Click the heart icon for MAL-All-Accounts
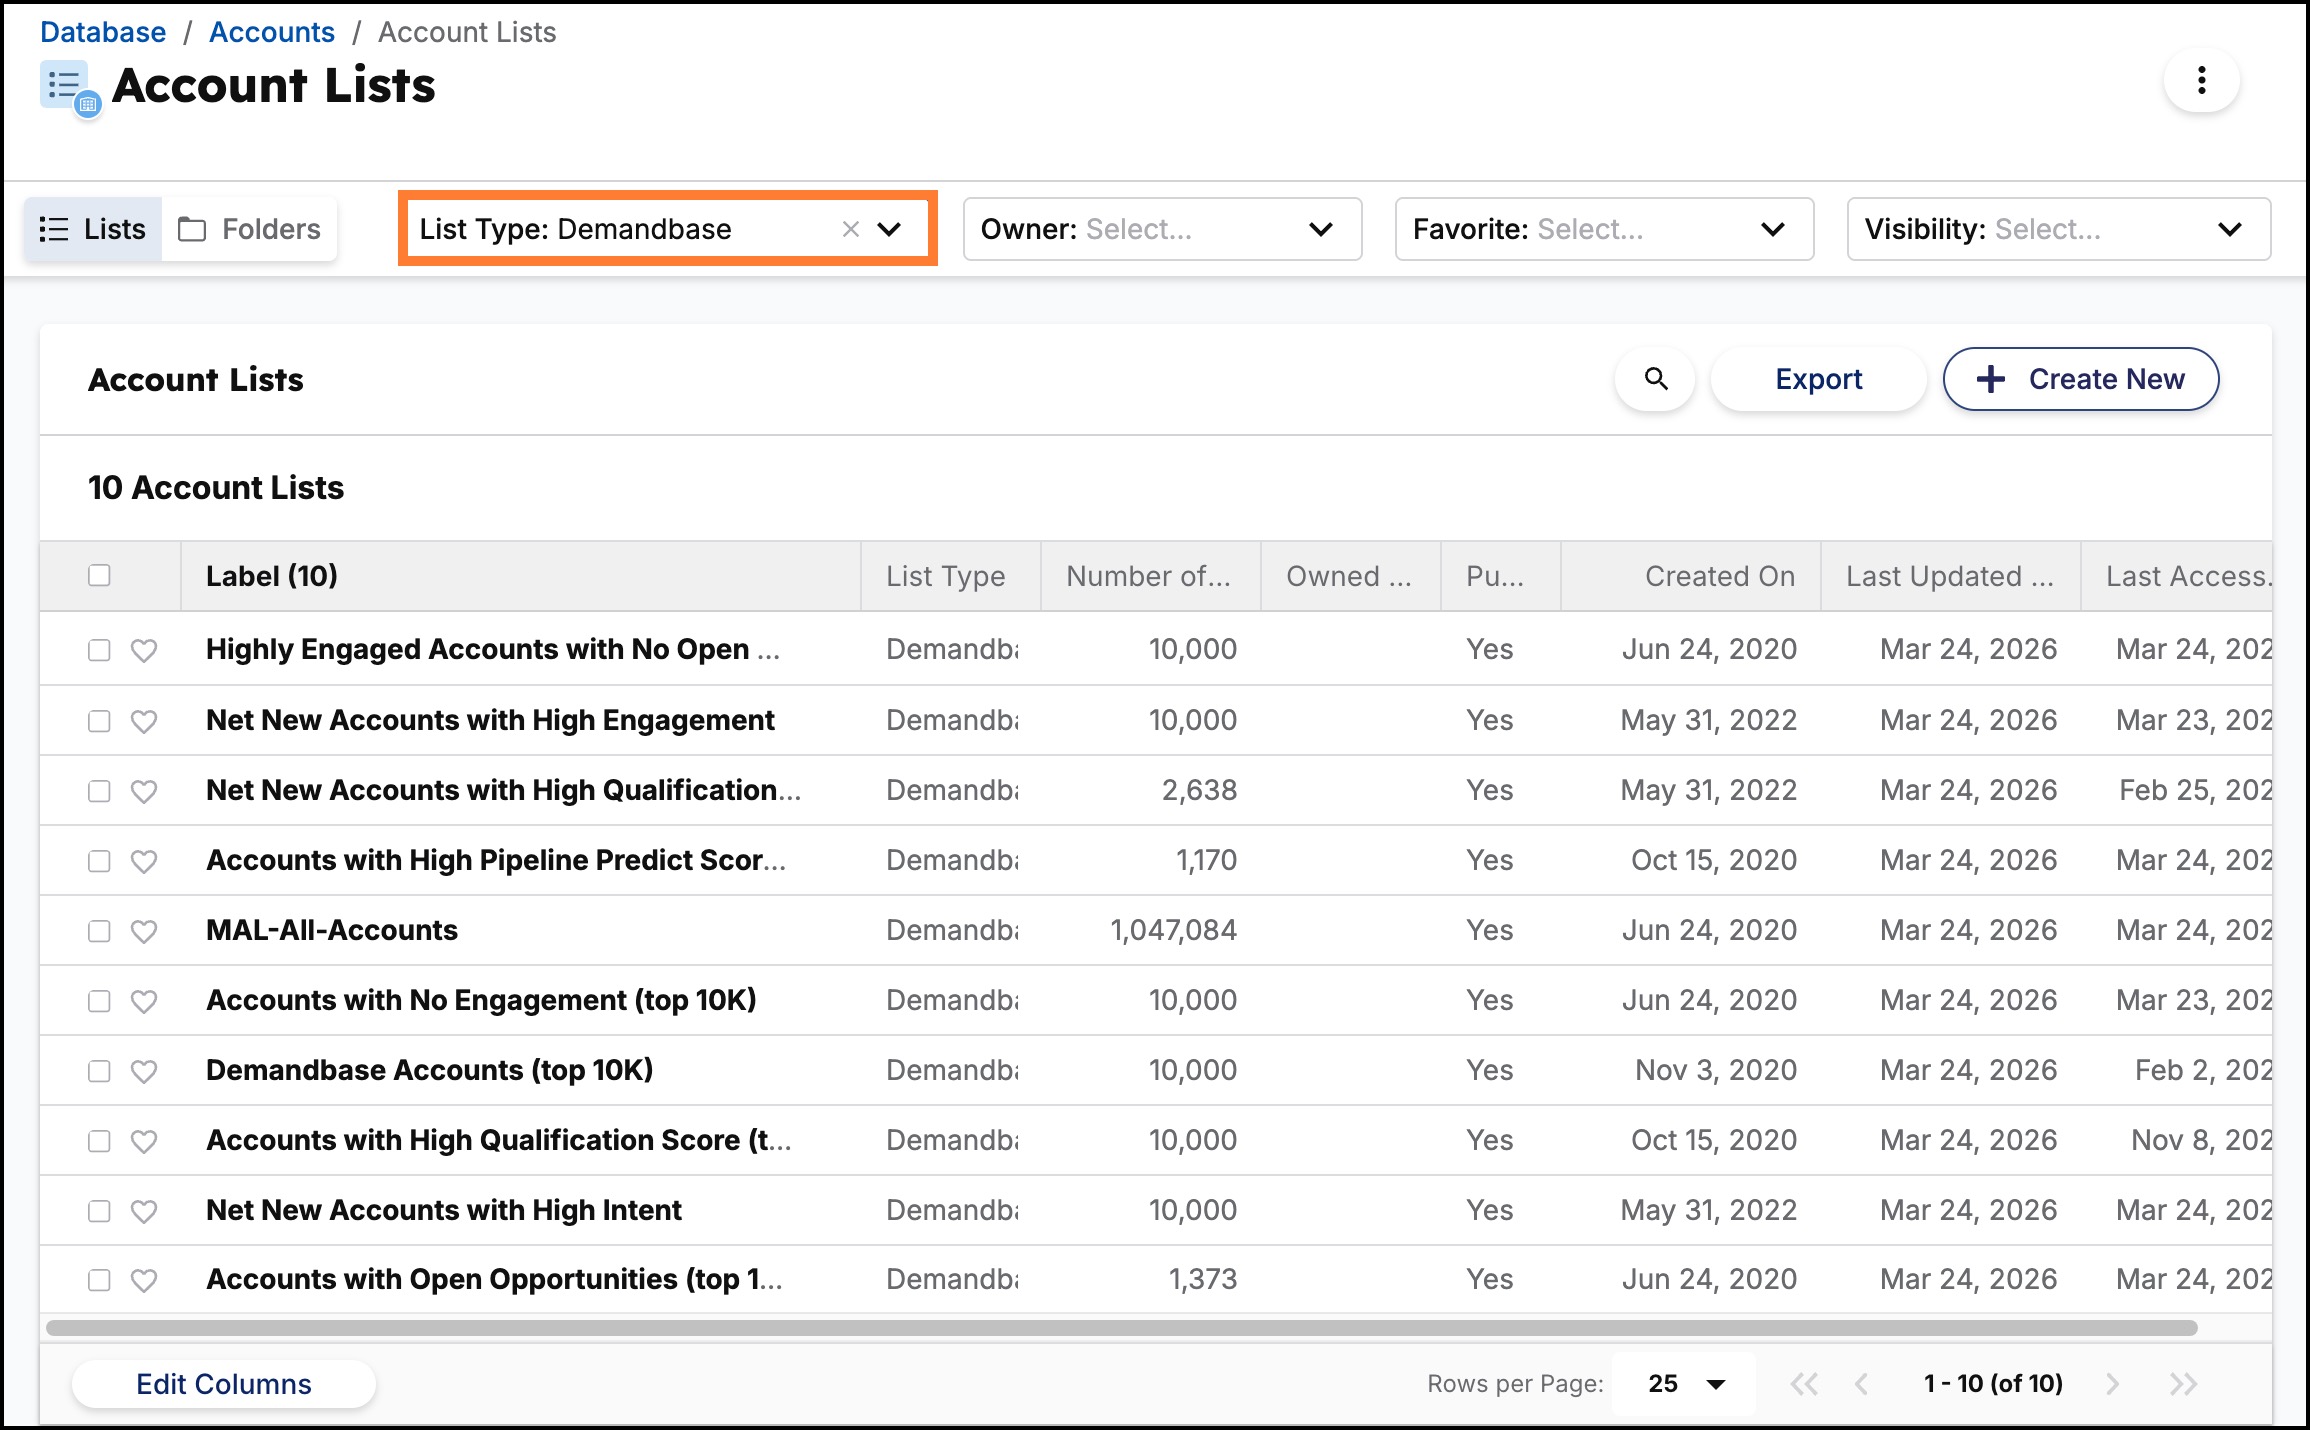2310x1430 pixels. tap(144, 931)
